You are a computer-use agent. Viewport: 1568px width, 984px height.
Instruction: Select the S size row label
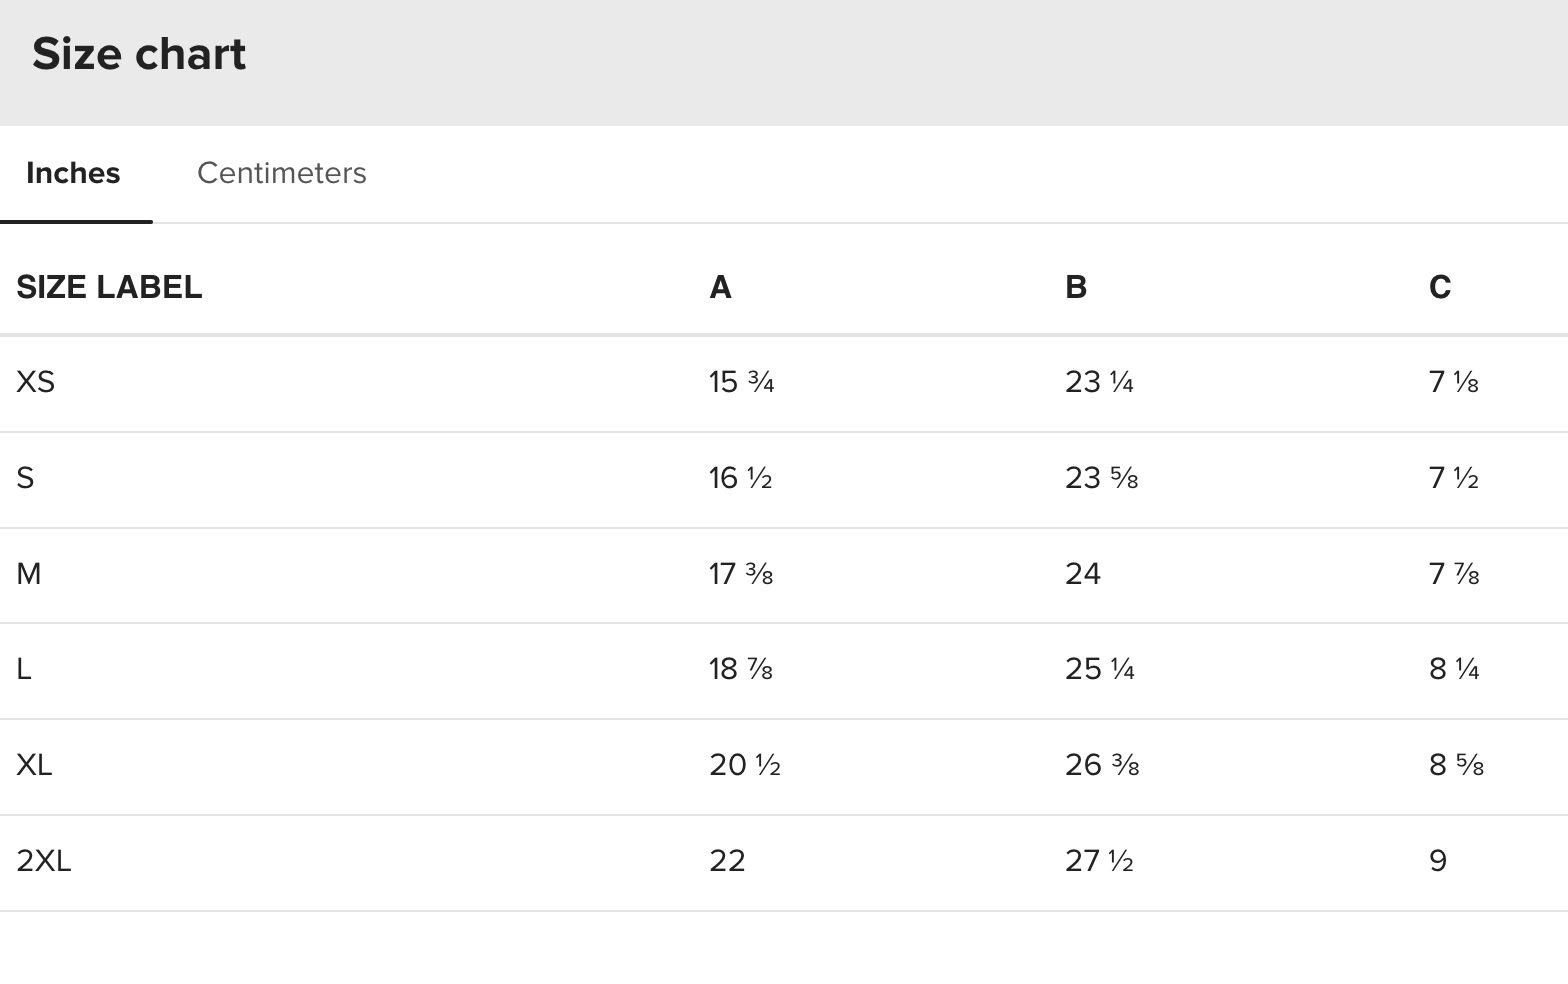pos(25,478)
